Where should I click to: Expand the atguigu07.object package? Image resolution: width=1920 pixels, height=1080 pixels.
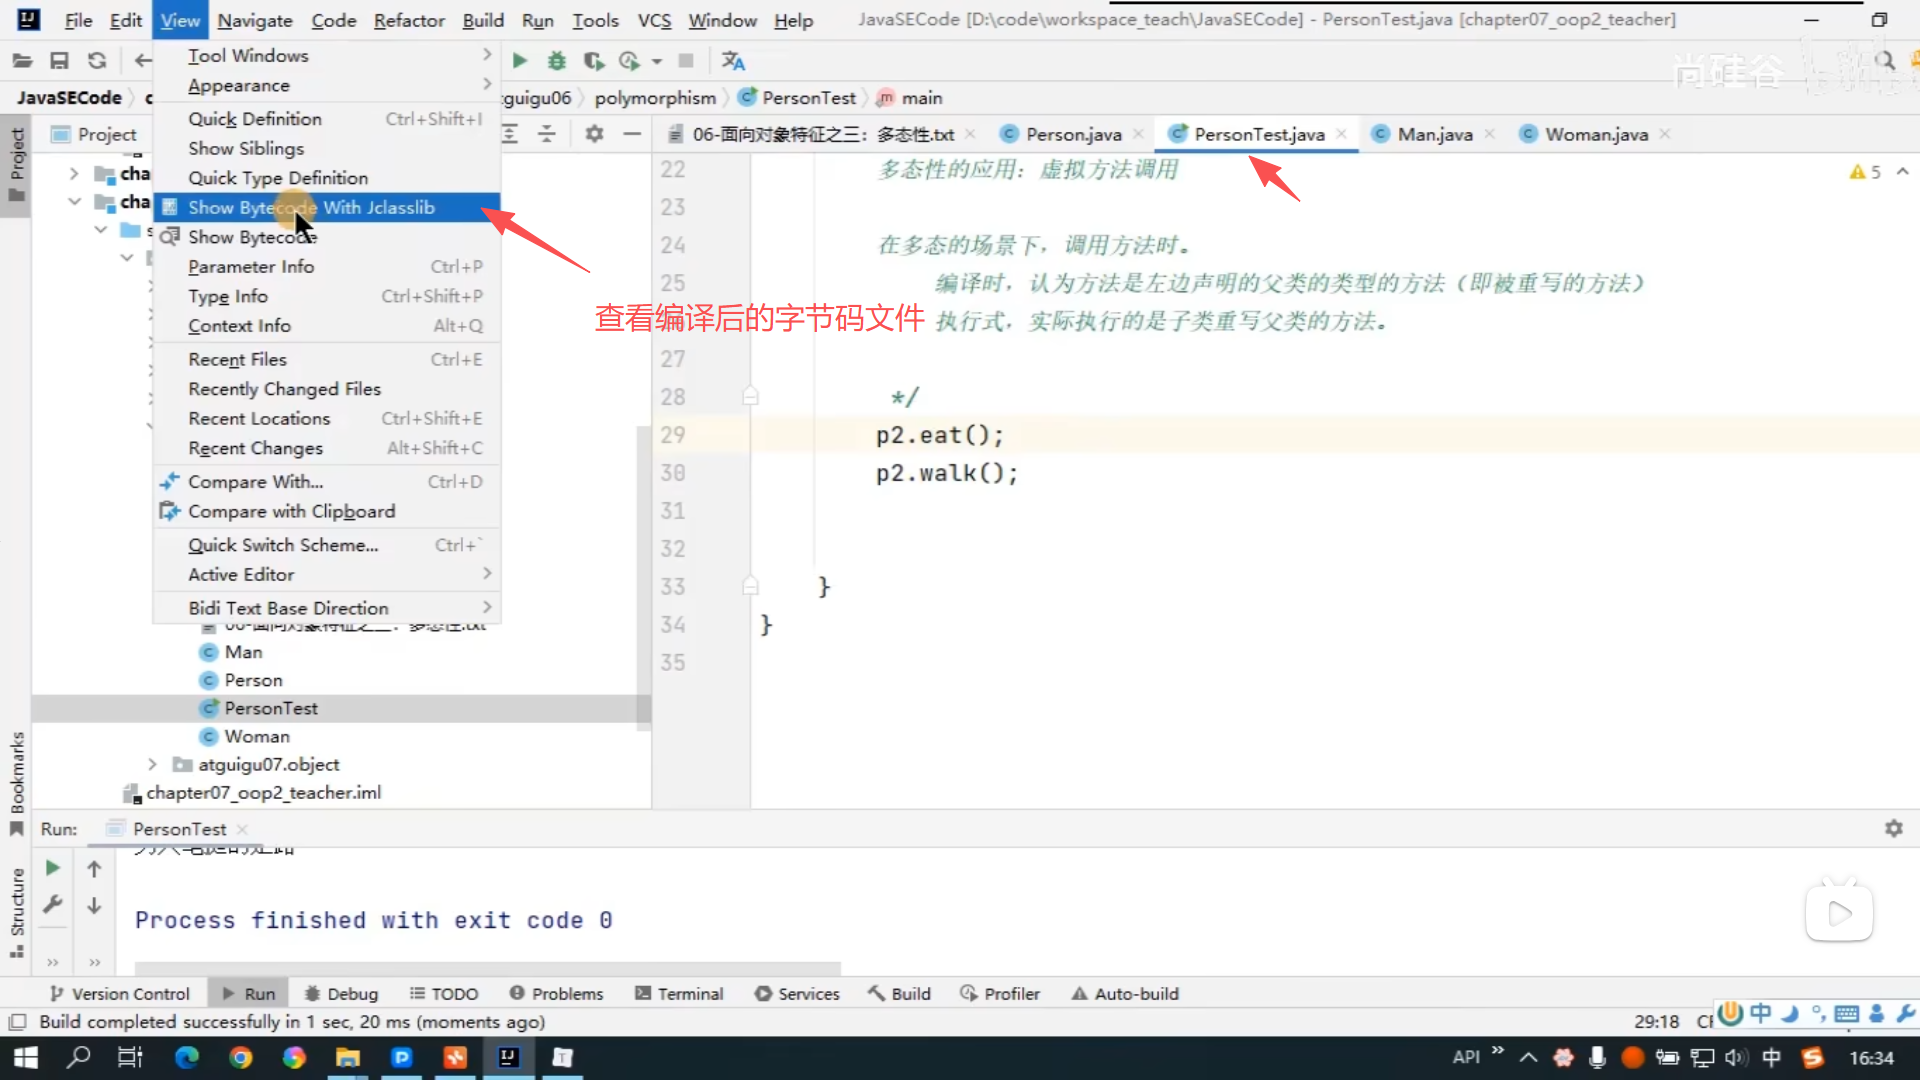[152, 764]
